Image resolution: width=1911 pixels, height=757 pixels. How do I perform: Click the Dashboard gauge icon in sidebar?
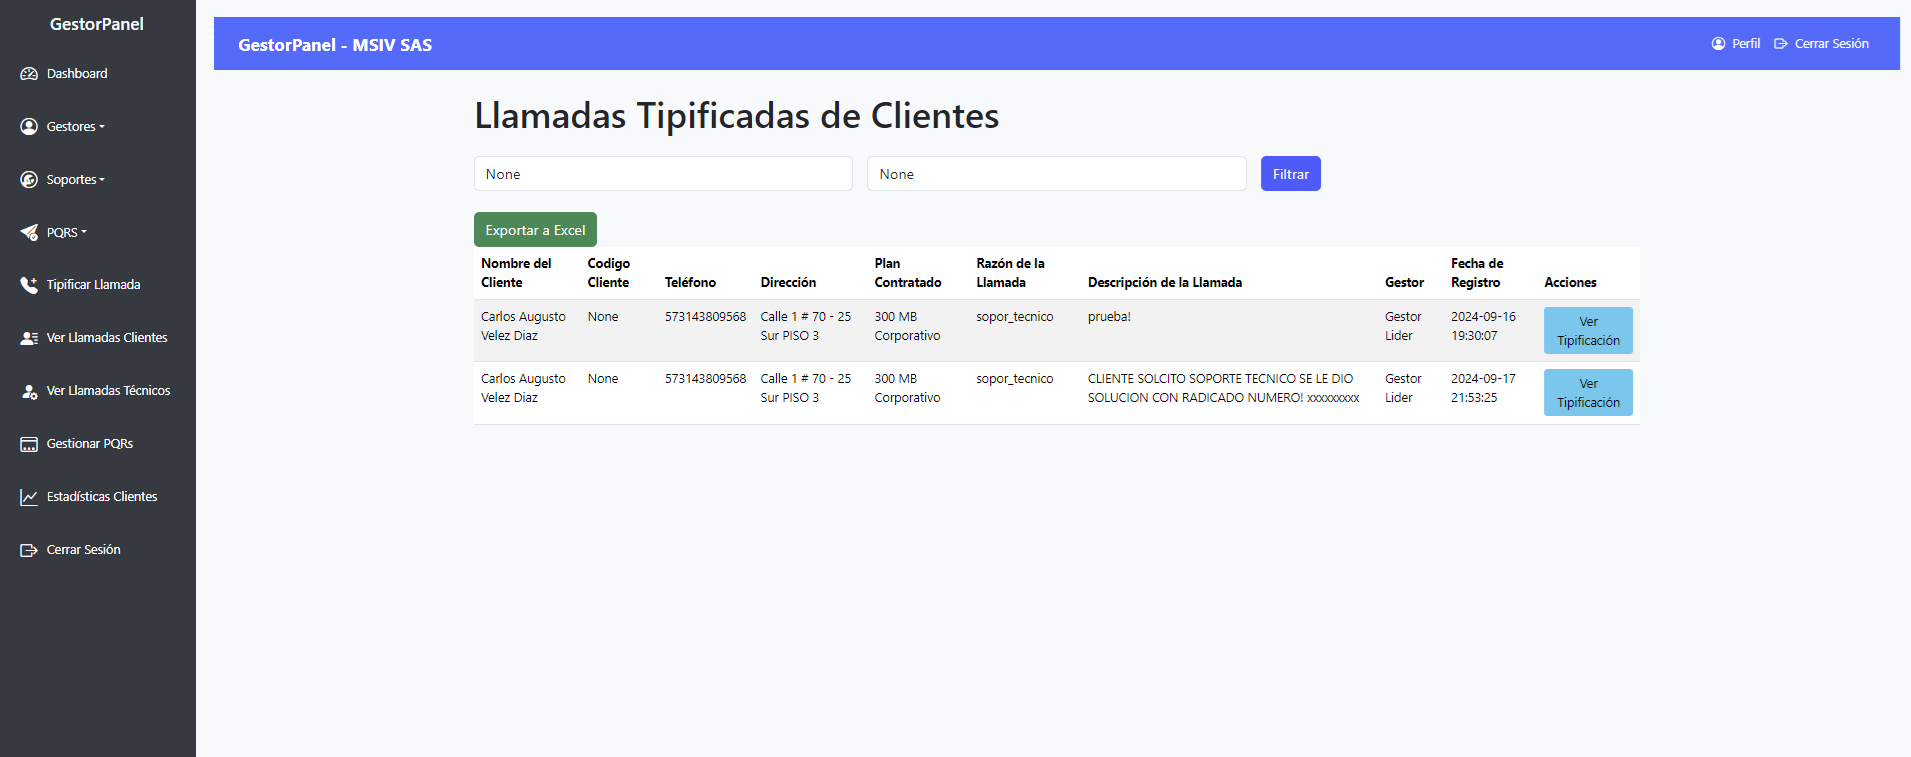coord(29,74)
